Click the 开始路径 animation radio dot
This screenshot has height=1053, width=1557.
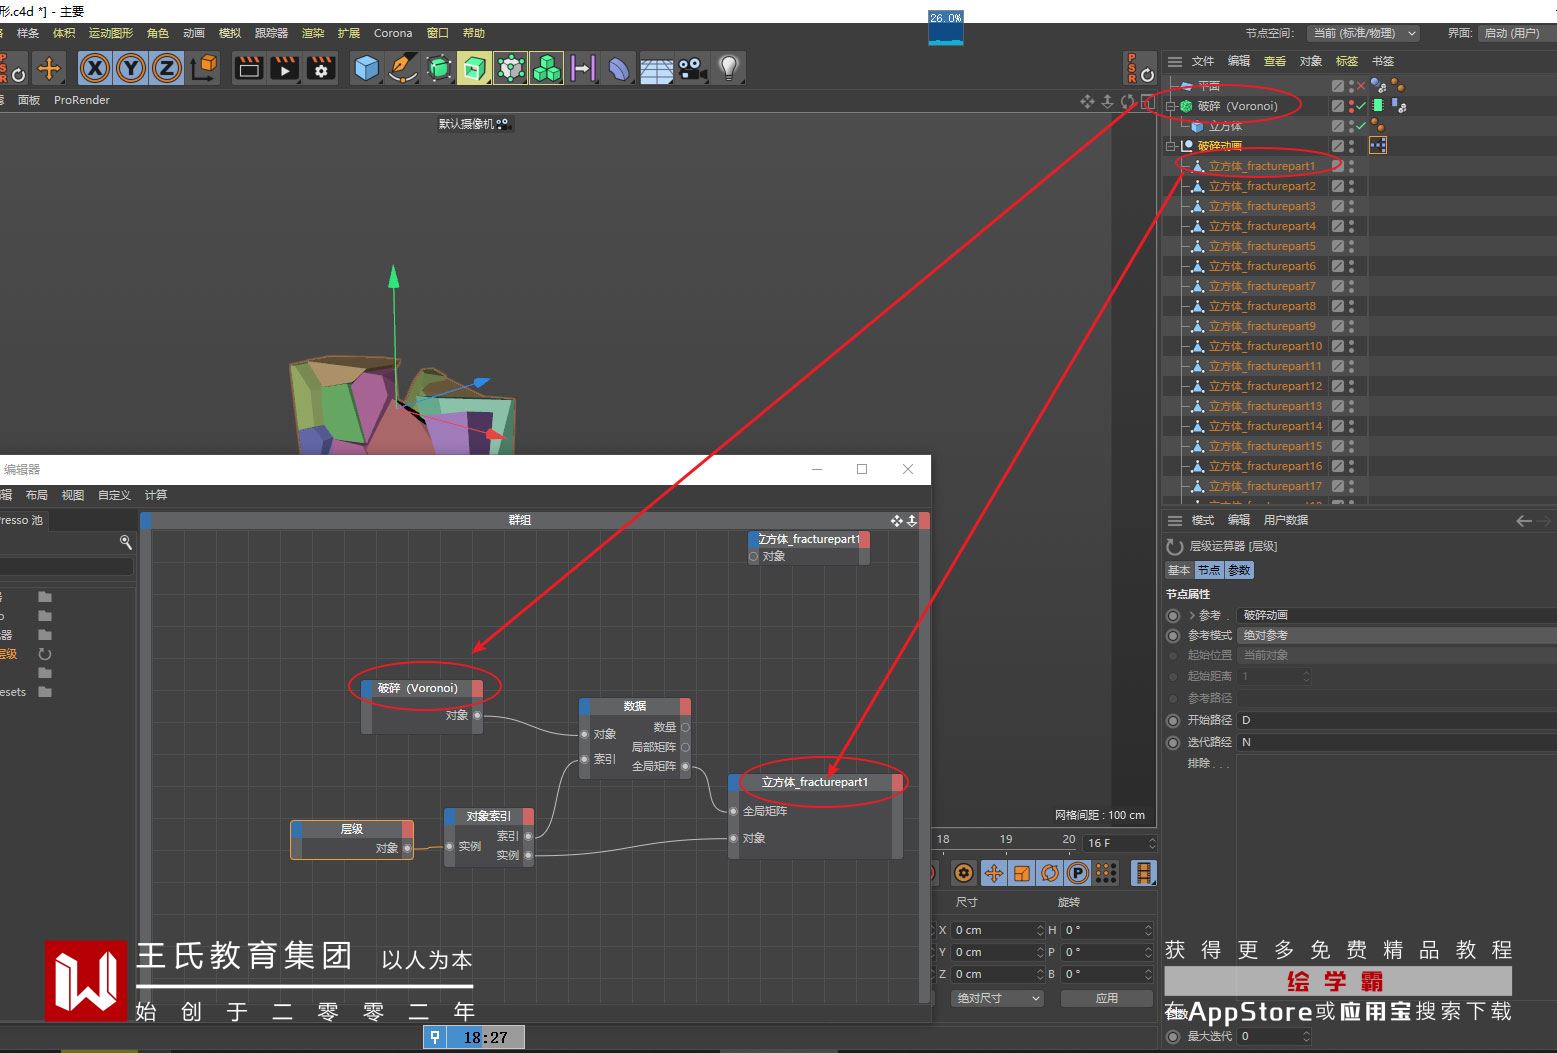click(x=1173, y=720)
